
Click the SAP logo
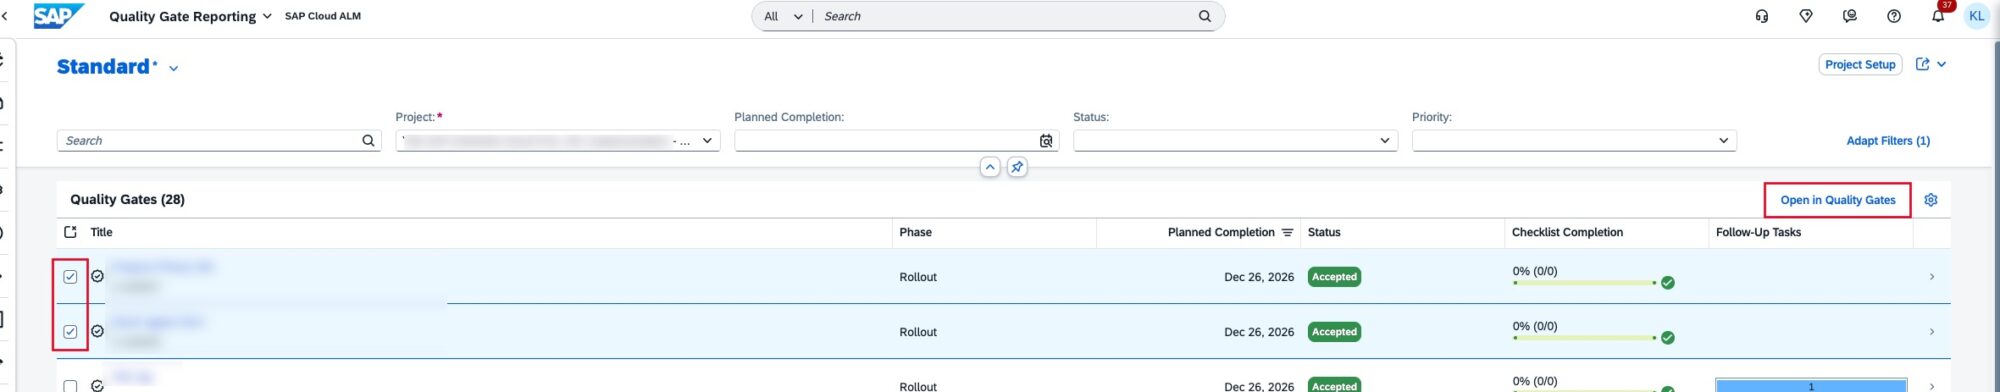(x=58, y=16)
